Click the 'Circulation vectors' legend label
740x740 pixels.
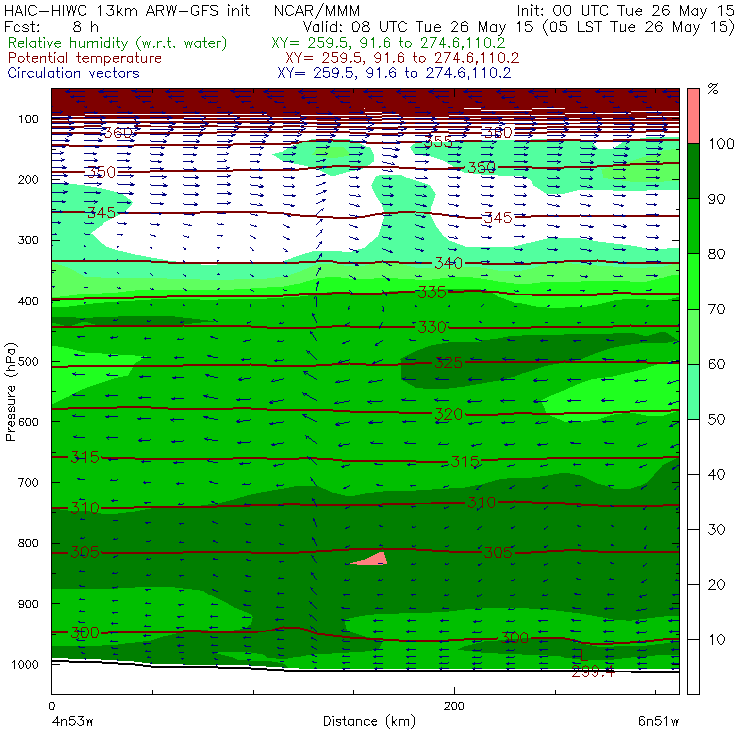click(x=73, y=73)
